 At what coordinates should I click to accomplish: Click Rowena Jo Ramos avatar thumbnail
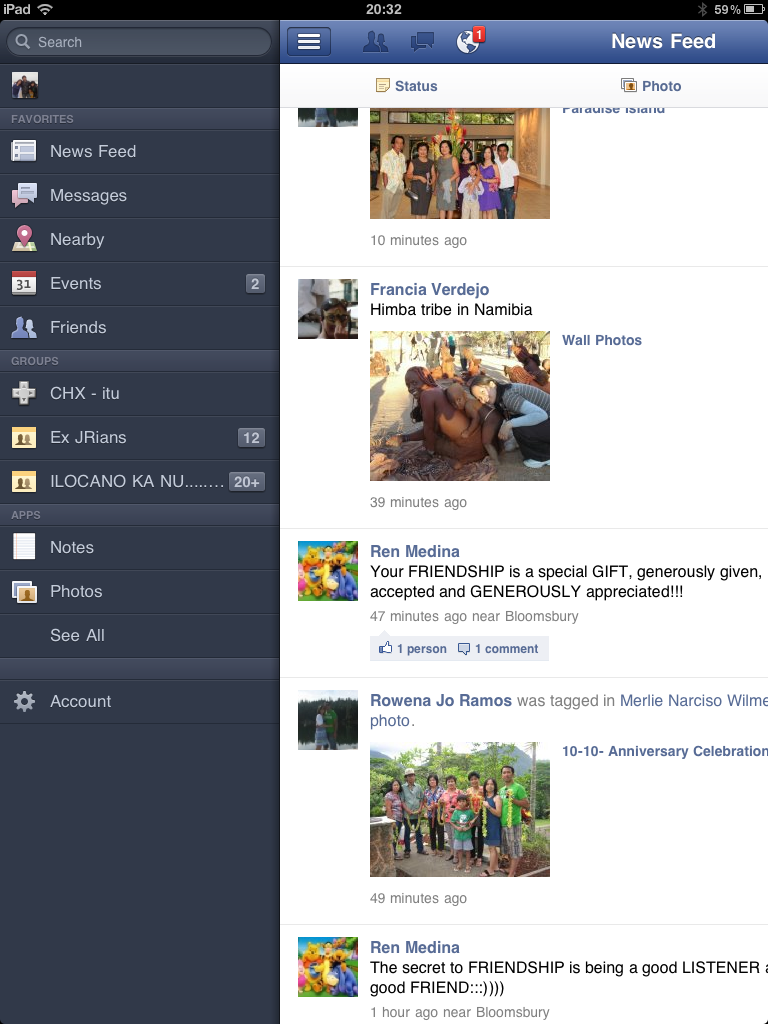point(328,720)
